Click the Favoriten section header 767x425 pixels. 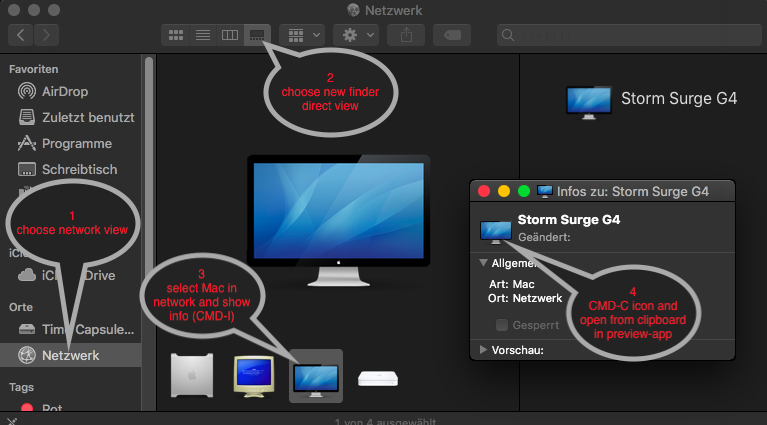point(33,69)
